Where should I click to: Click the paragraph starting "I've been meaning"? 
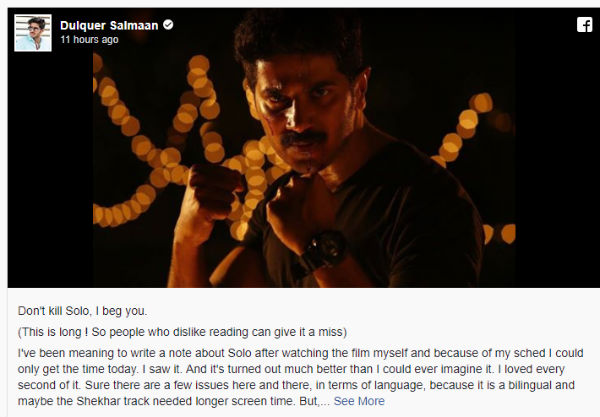point(300,377)
